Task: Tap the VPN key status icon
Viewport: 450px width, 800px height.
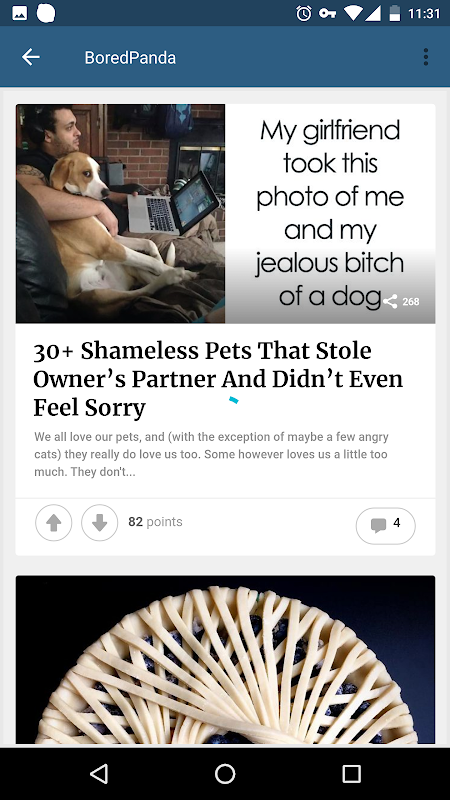Action: 327,13
